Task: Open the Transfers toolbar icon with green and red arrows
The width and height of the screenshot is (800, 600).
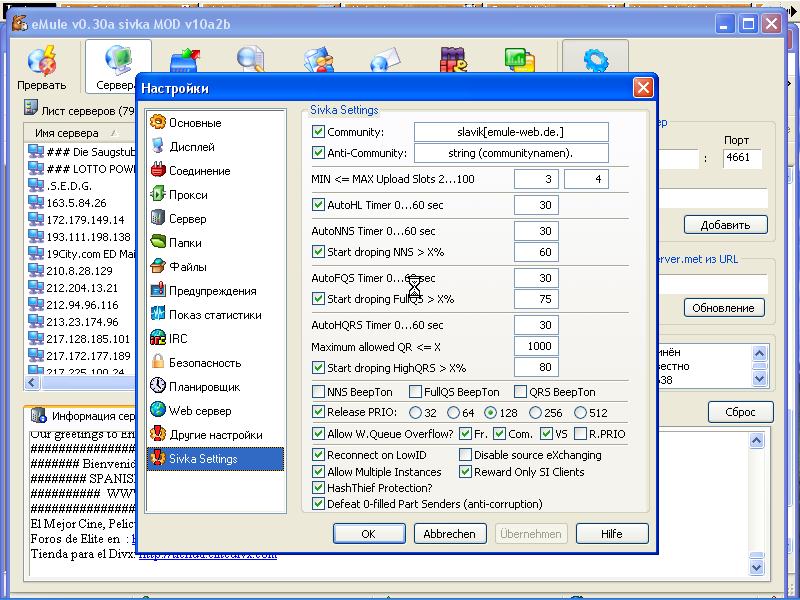Action: coord(185,59)
